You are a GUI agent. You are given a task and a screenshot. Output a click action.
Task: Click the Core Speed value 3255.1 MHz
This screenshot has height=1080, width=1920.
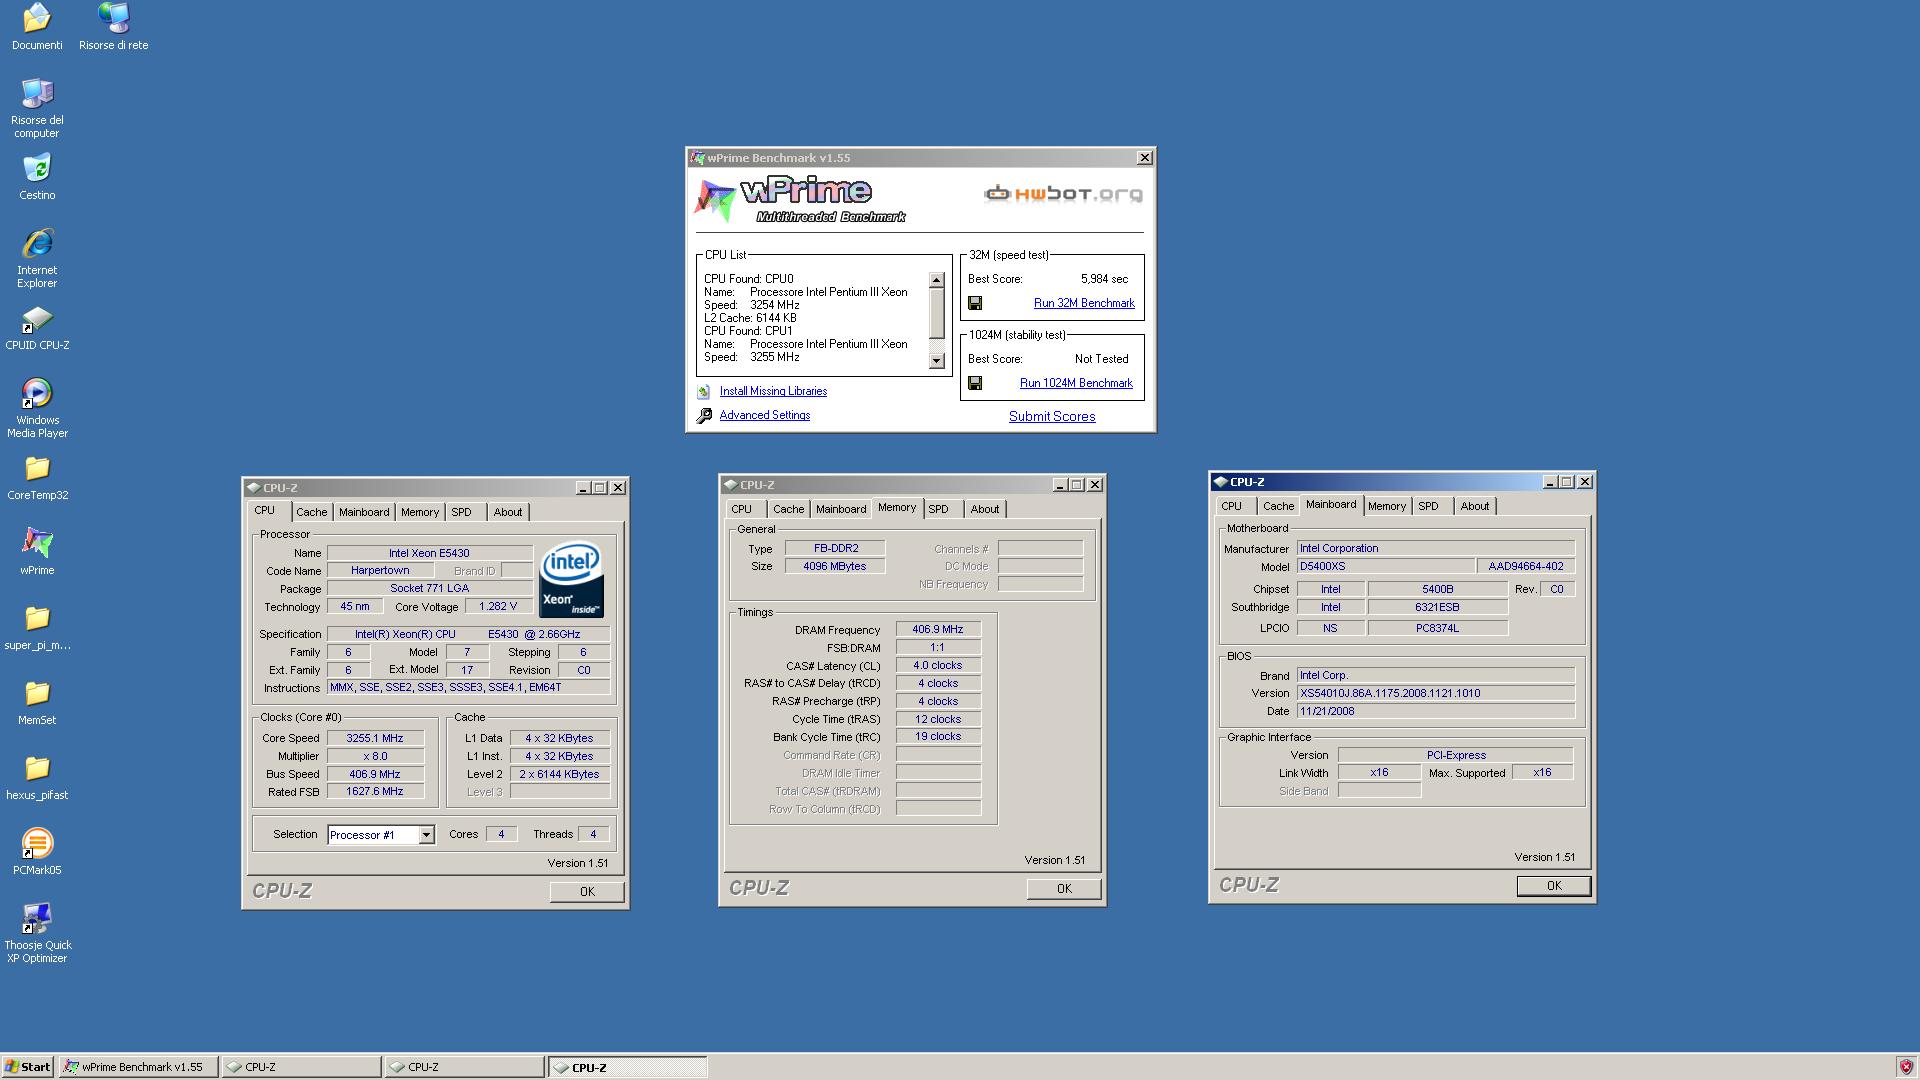(375, 738)
